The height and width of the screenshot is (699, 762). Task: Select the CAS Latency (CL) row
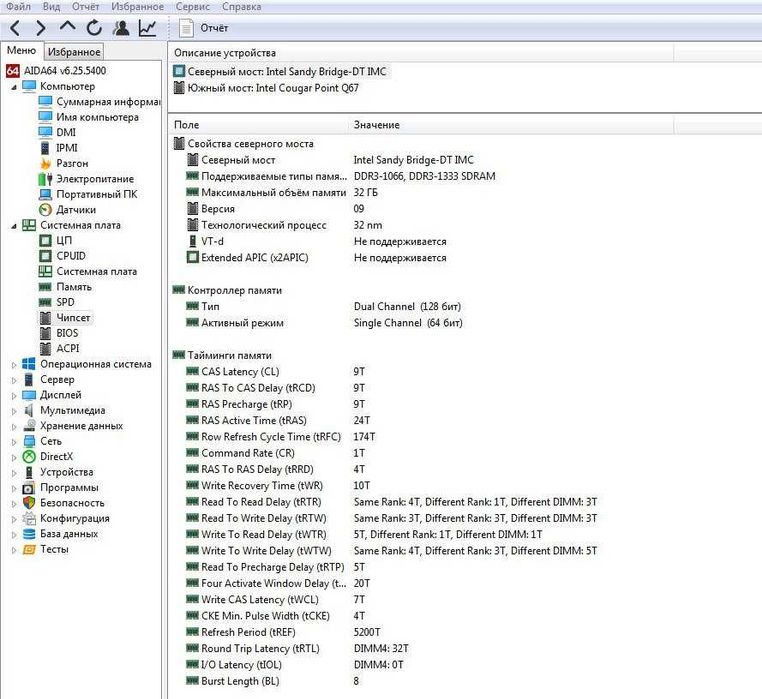click(x=275, y=372)
